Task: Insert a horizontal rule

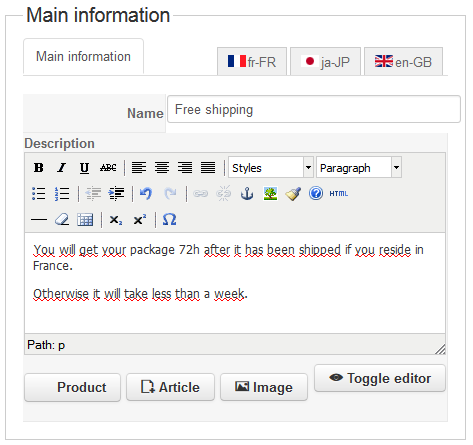Action: [39, 220]
